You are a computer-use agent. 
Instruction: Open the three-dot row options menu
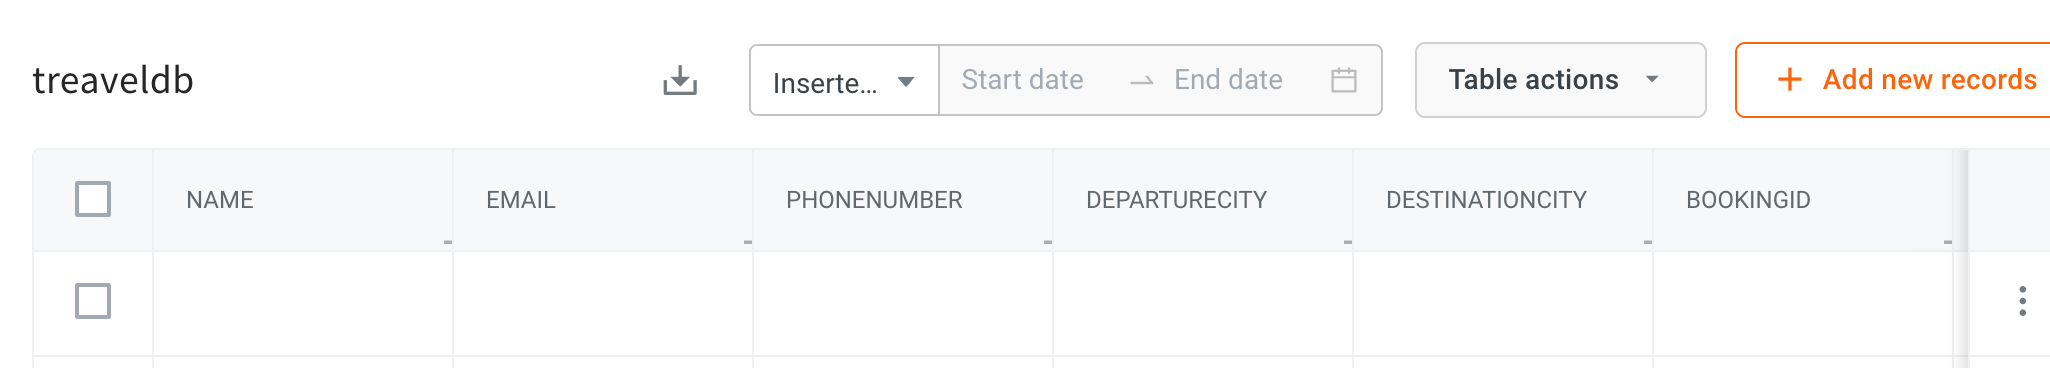tap(2022, 301)
